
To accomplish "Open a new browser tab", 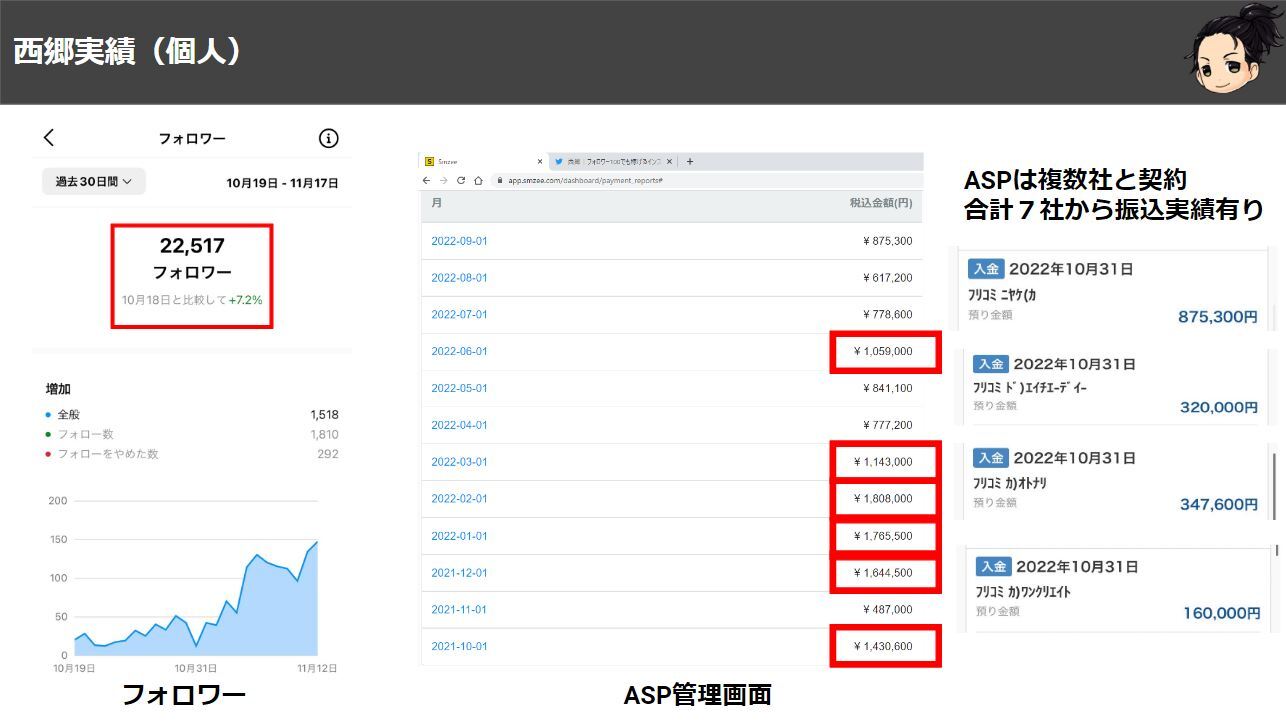I will tap(690, 161).
